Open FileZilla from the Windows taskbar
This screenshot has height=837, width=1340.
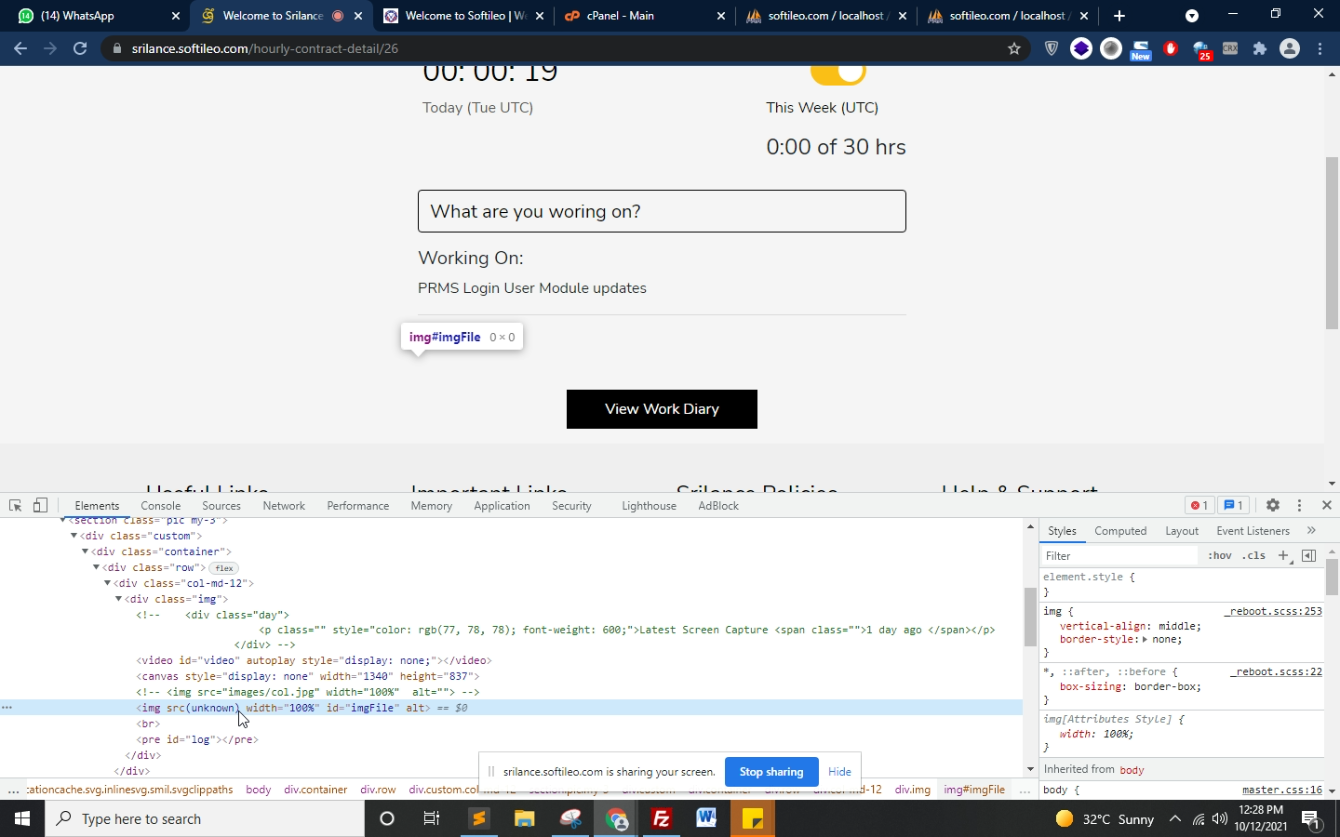pyautogui.click(x=661, y=819)
